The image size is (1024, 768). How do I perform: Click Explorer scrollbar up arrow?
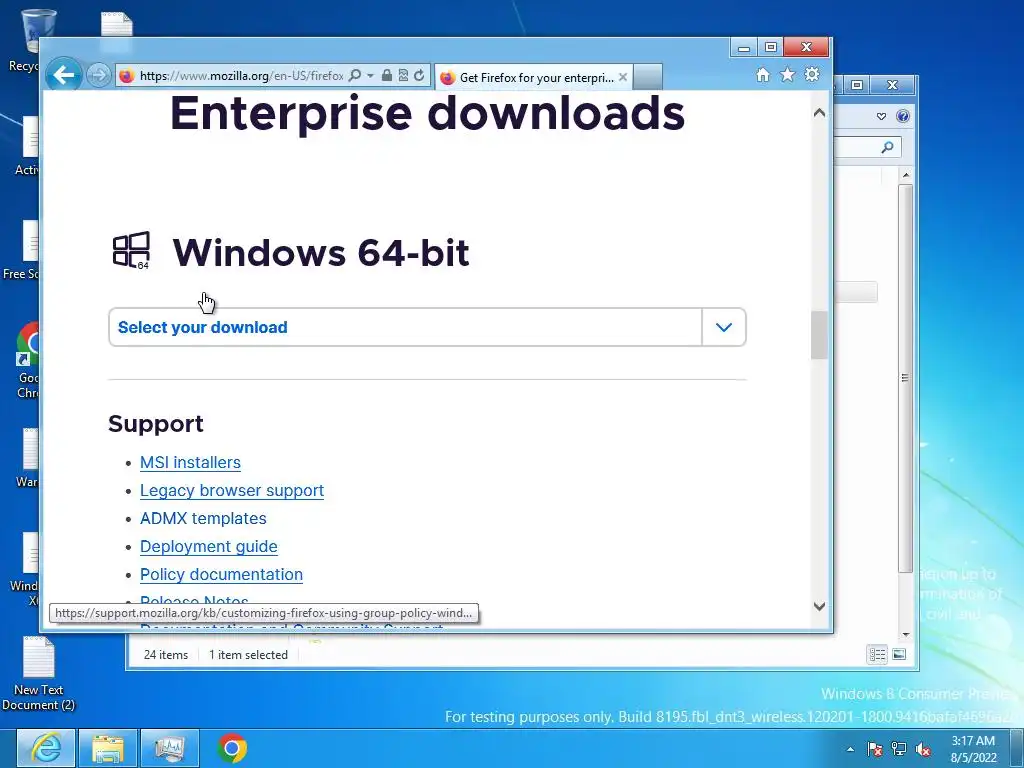906,175
